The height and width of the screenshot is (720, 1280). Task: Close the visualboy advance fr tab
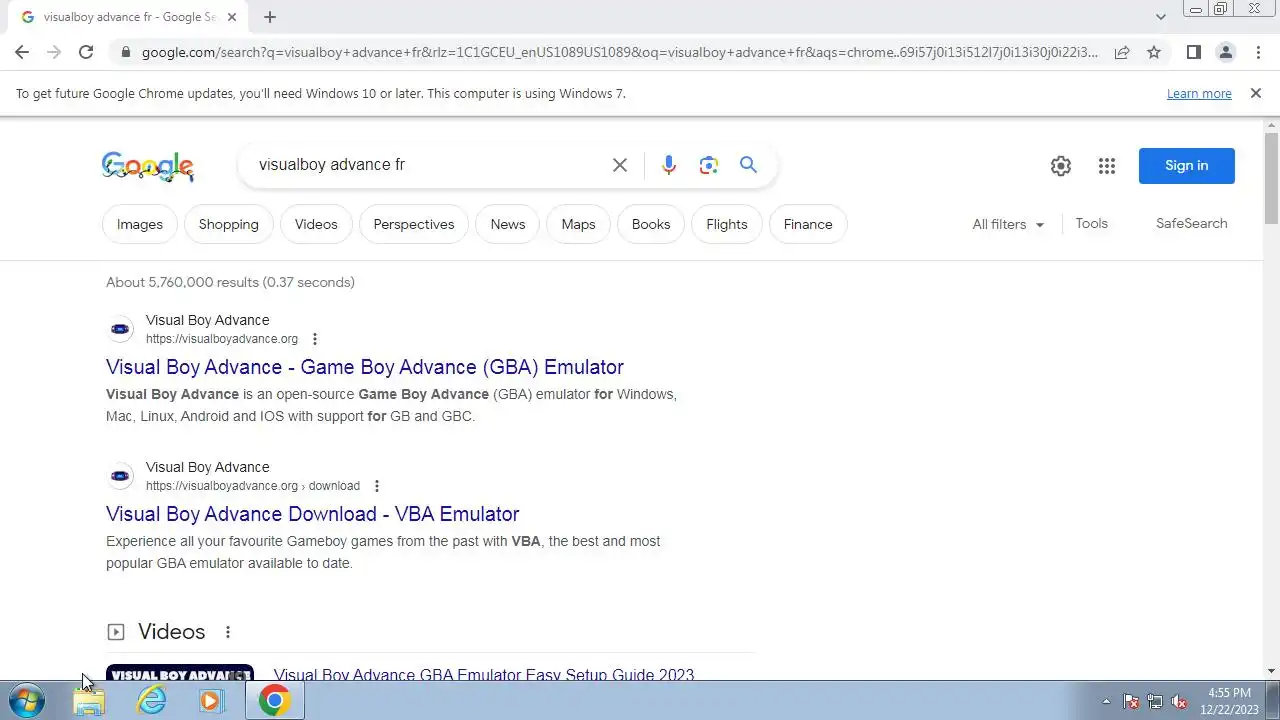(232, 17)
